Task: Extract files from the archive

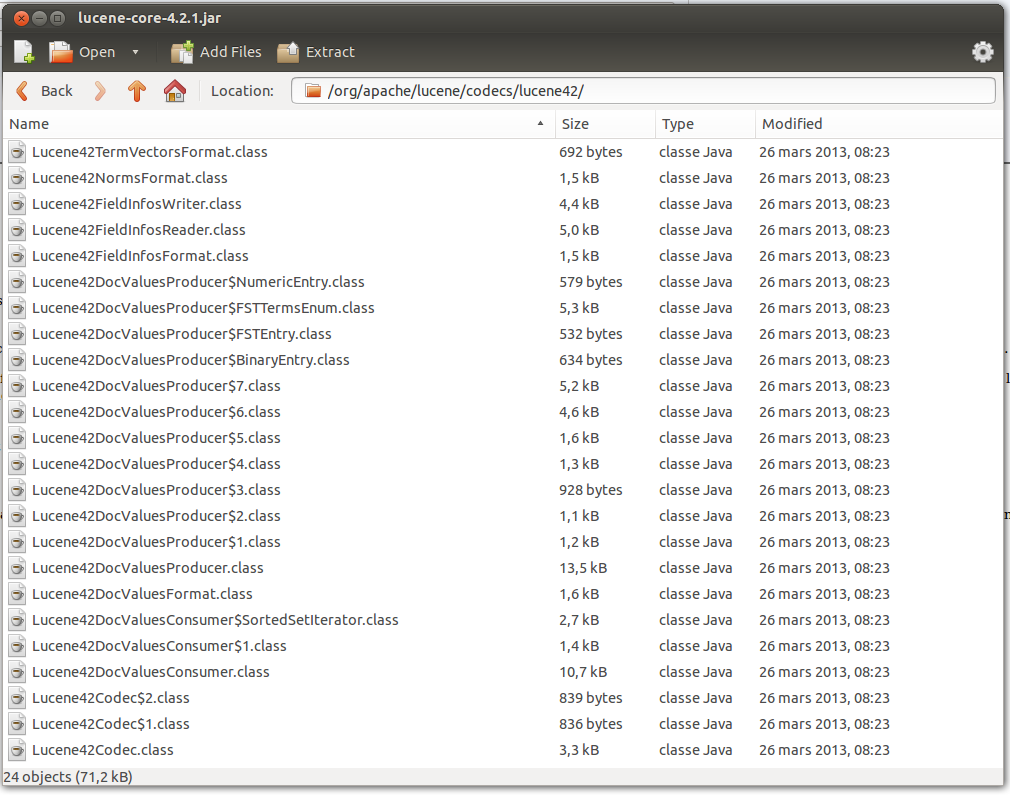Action: (x=316, y=52)
